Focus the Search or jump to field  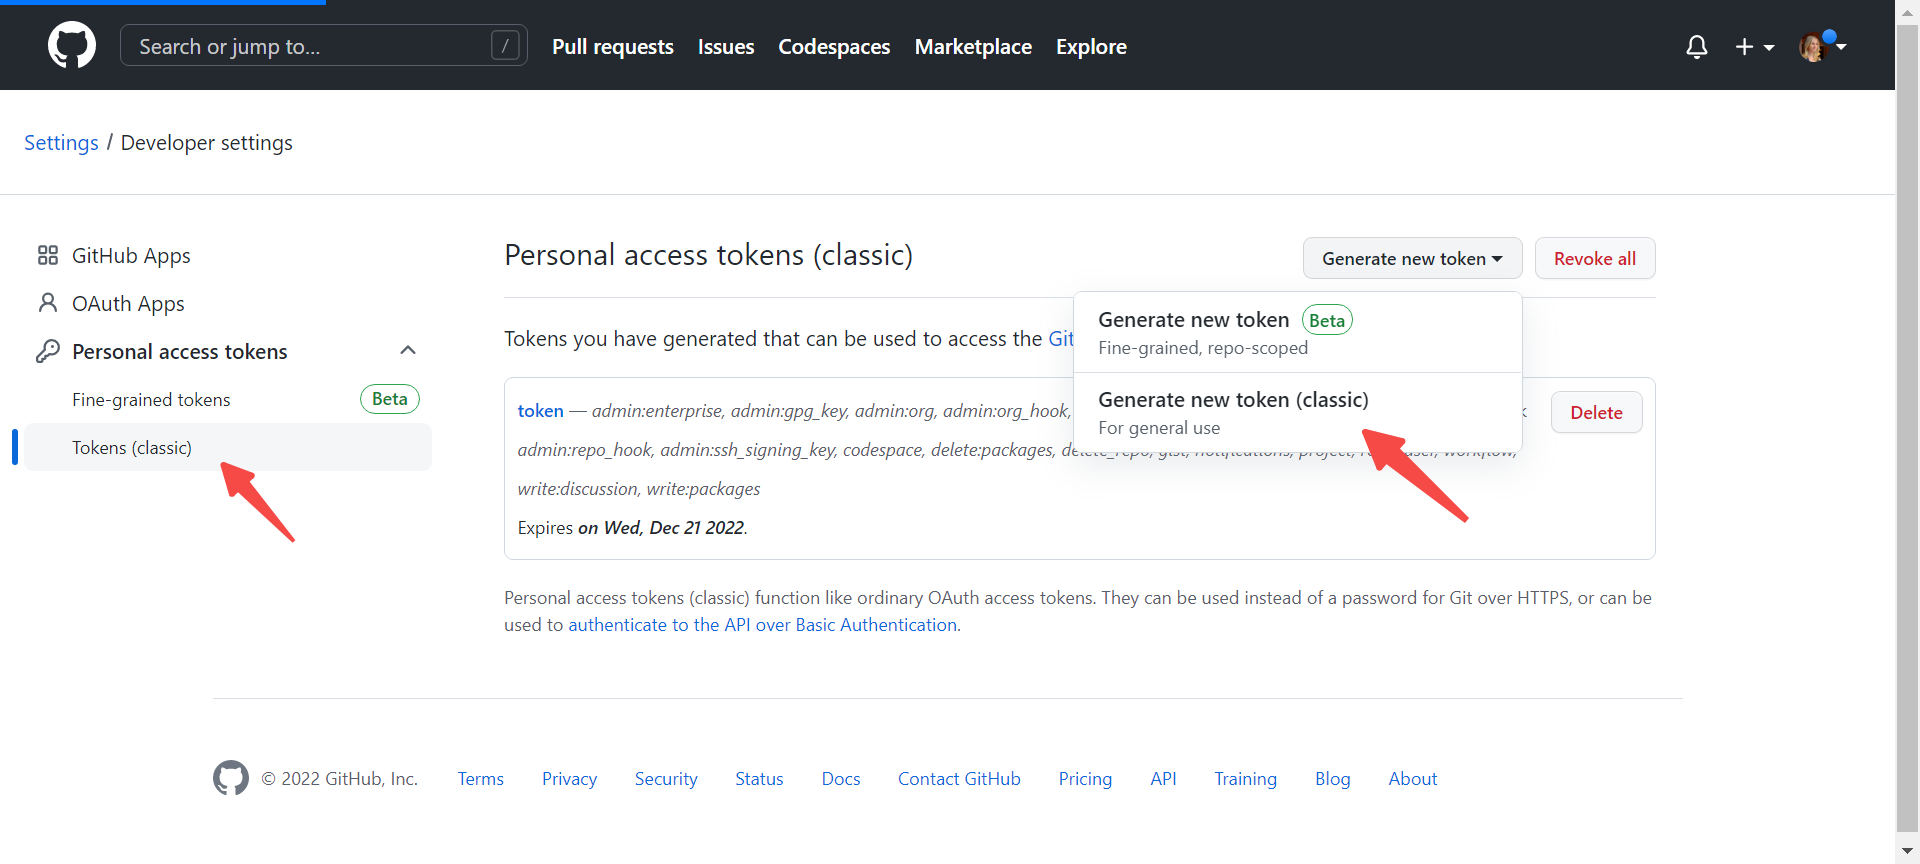(x=324, y=46)
